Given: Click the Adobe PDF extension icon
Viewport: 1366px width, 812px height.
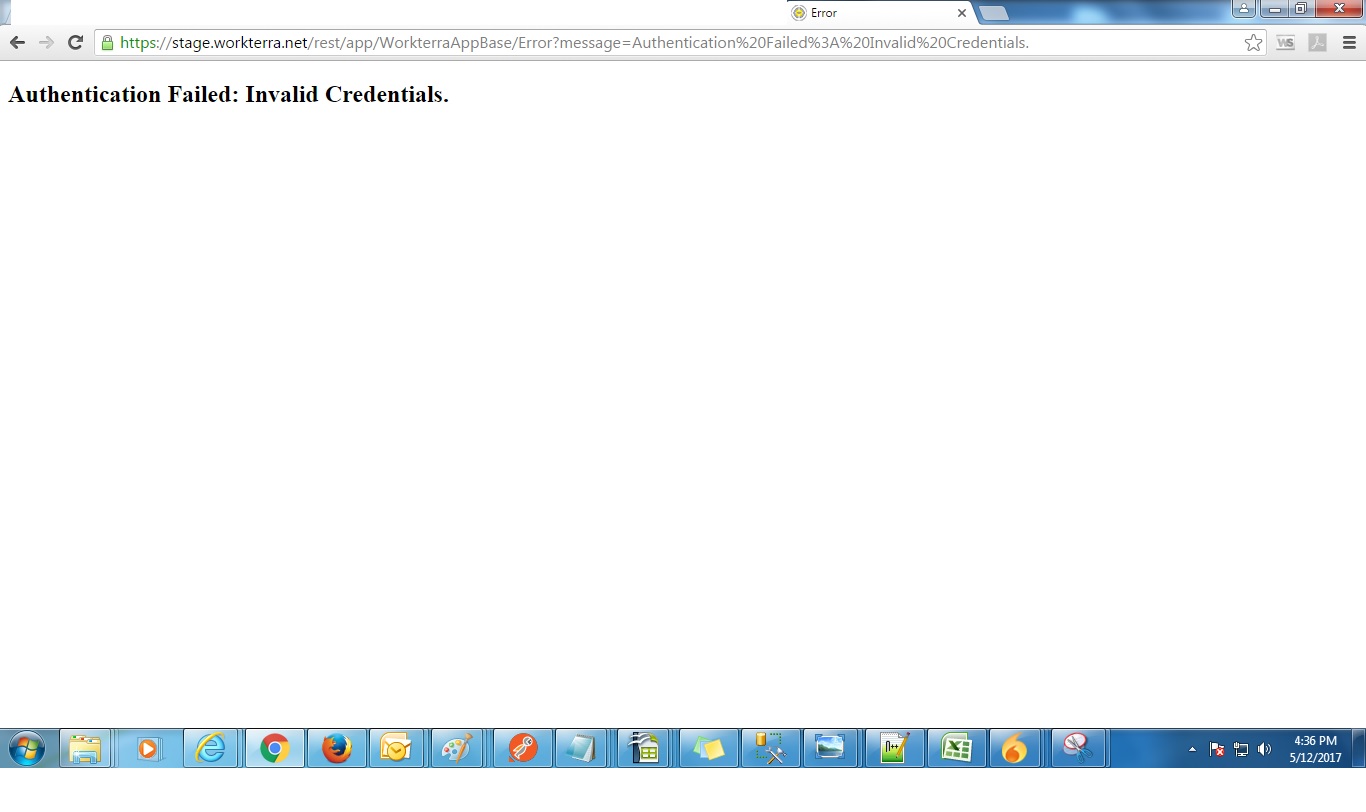Looking at the screenshot, I should point(1318,43).
